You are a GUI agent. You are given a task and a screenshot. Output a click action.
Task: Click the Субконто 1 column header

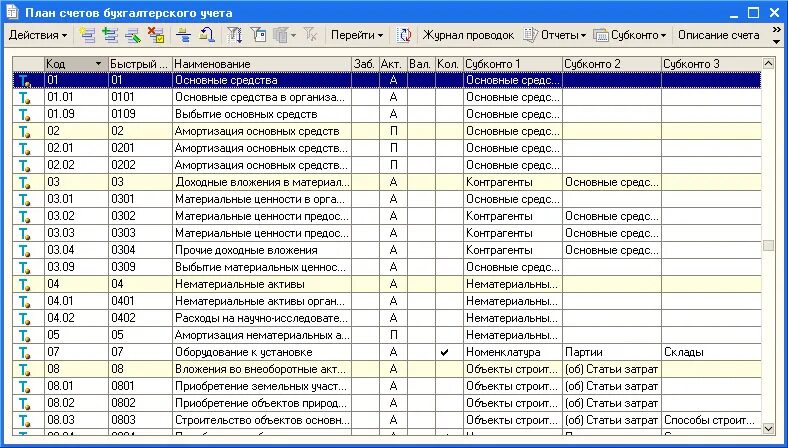point(512,64)
